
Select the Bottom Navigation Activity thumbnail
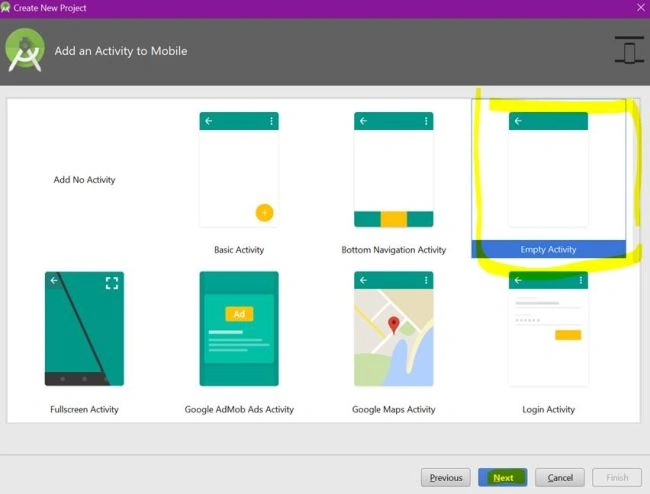[393, 170]
